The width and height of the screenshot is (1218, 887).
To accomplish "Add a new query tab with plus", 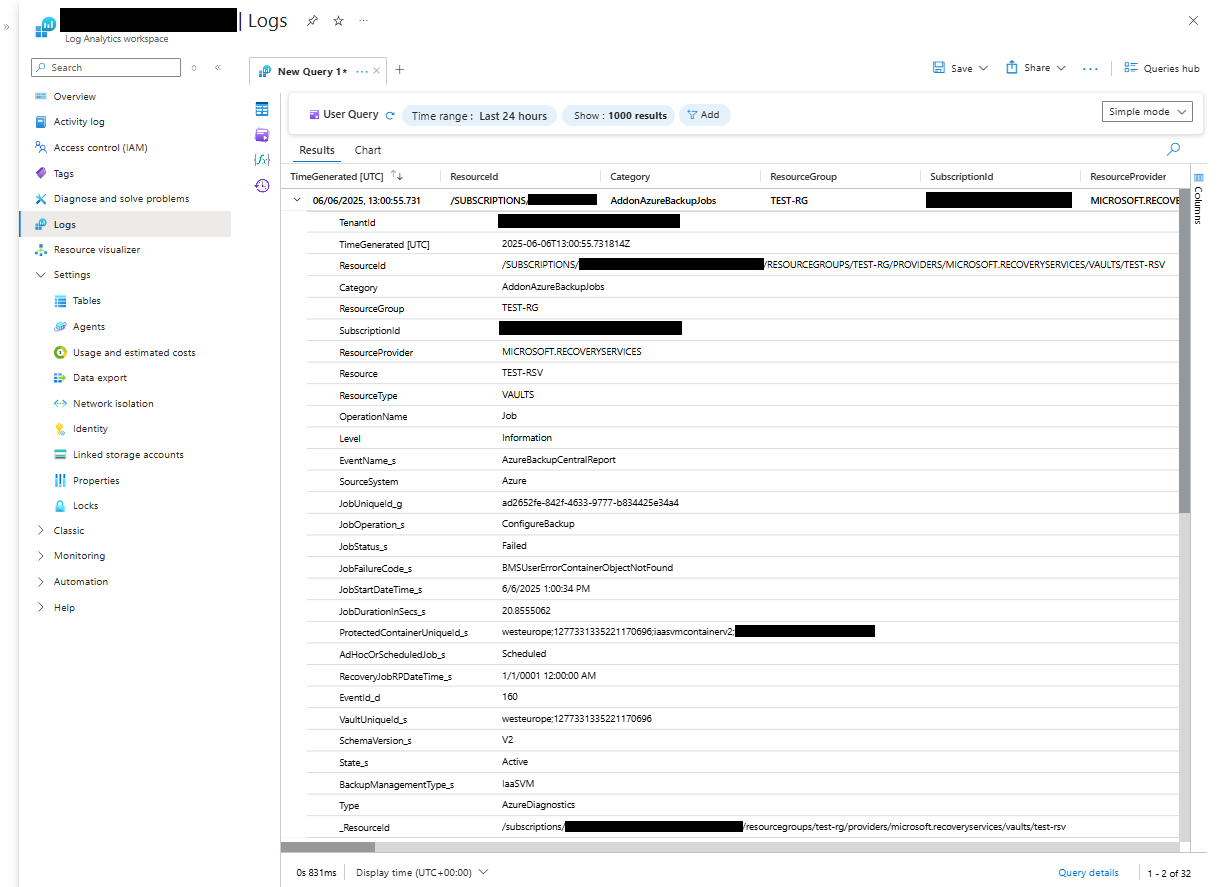I will pyautogui.click(x=400, y=70).
